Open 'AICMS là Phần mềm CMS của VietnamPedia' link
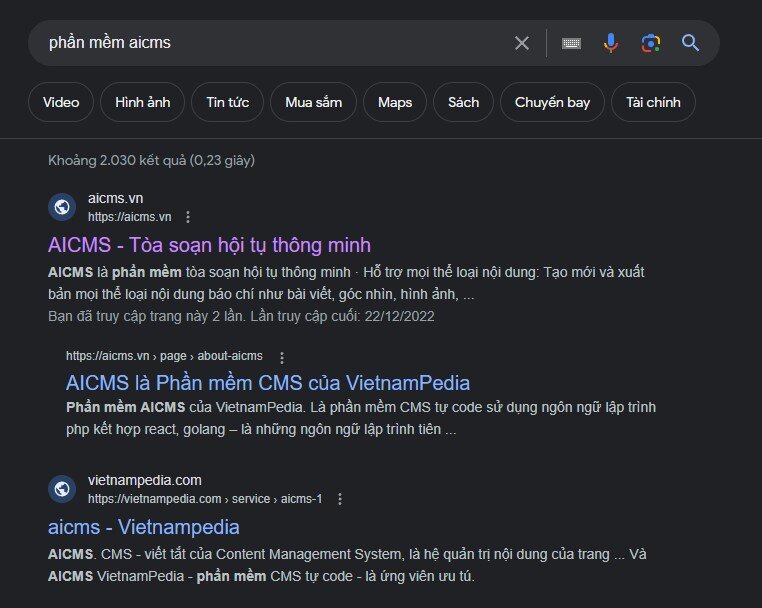Screen dimensions: 762x608 click(x=268, y=383)
